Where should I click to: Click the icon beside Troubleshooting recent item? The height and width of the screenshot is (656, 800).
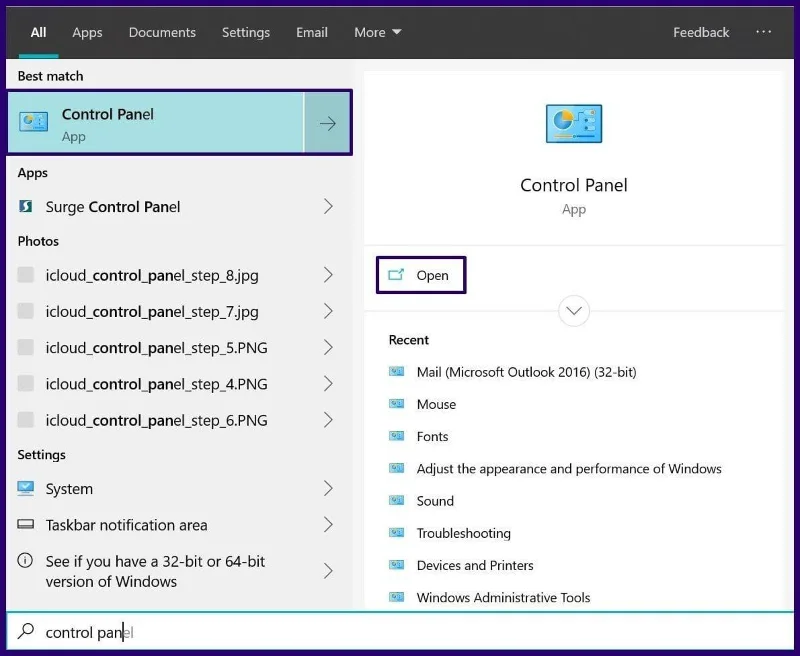pos(396,533)
